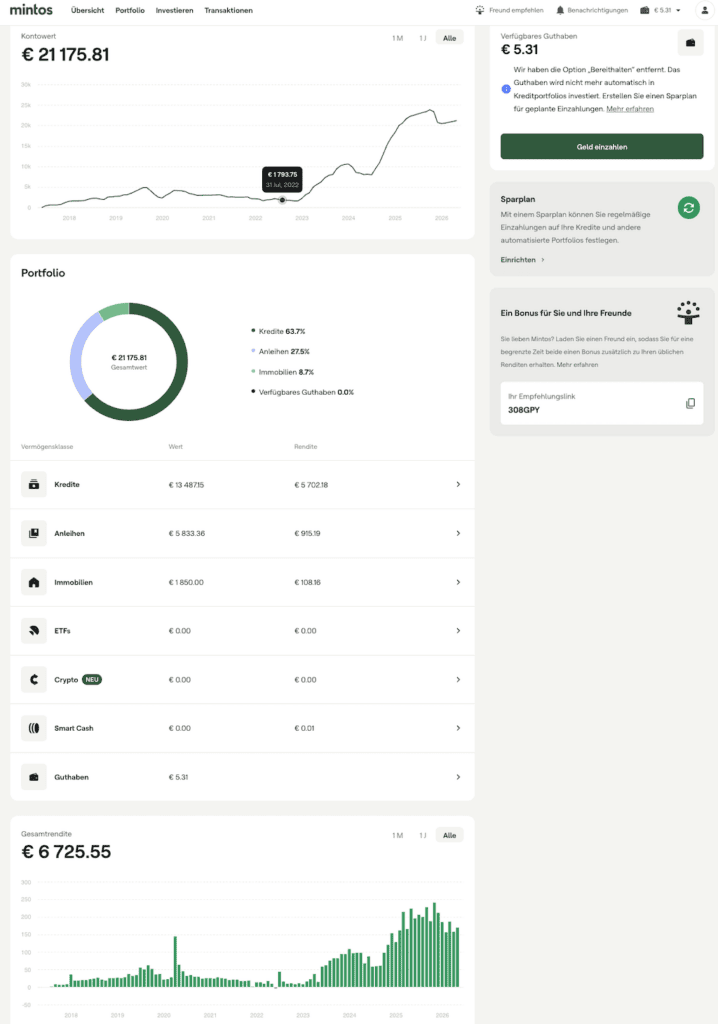
Task: Click the wallet icon beside Verfügbares Guthaben
Action: click(x=691, y=43)
